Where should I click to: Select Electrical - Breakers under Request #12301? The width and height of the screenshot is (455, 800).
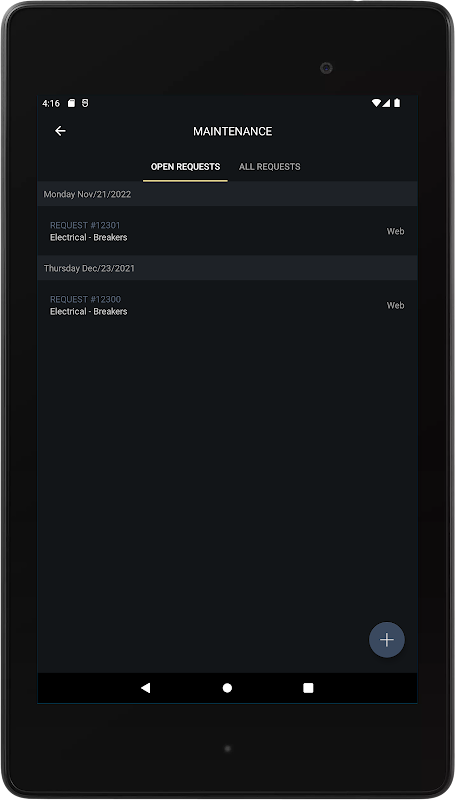pyautogui.click(x=88, y=237)
